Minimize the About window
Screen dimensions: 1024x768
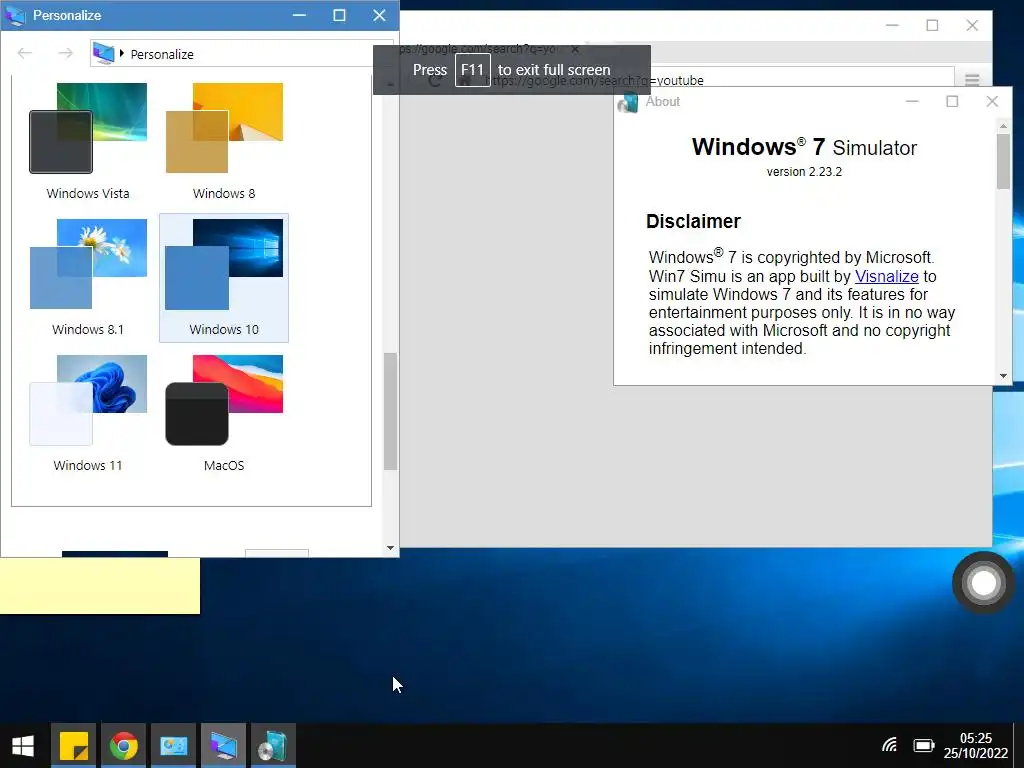912,101
